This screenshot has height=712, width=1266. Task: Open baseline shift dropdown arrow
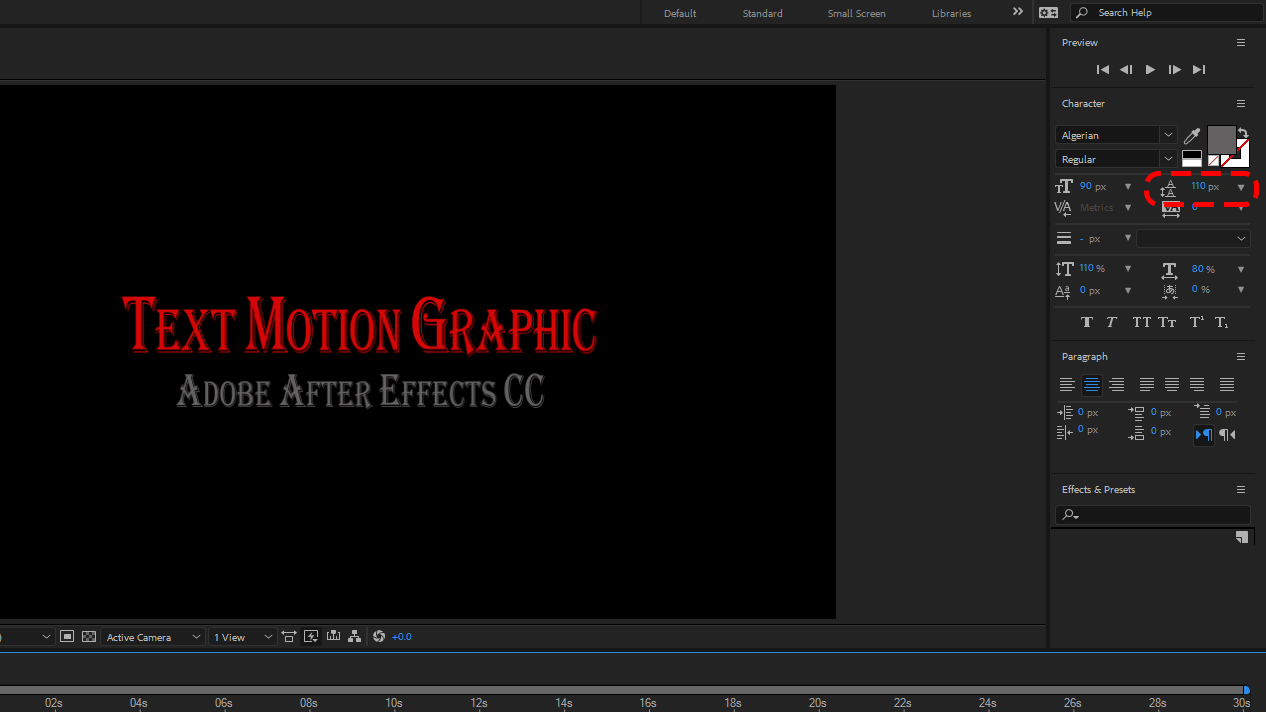pos(1128,291)
